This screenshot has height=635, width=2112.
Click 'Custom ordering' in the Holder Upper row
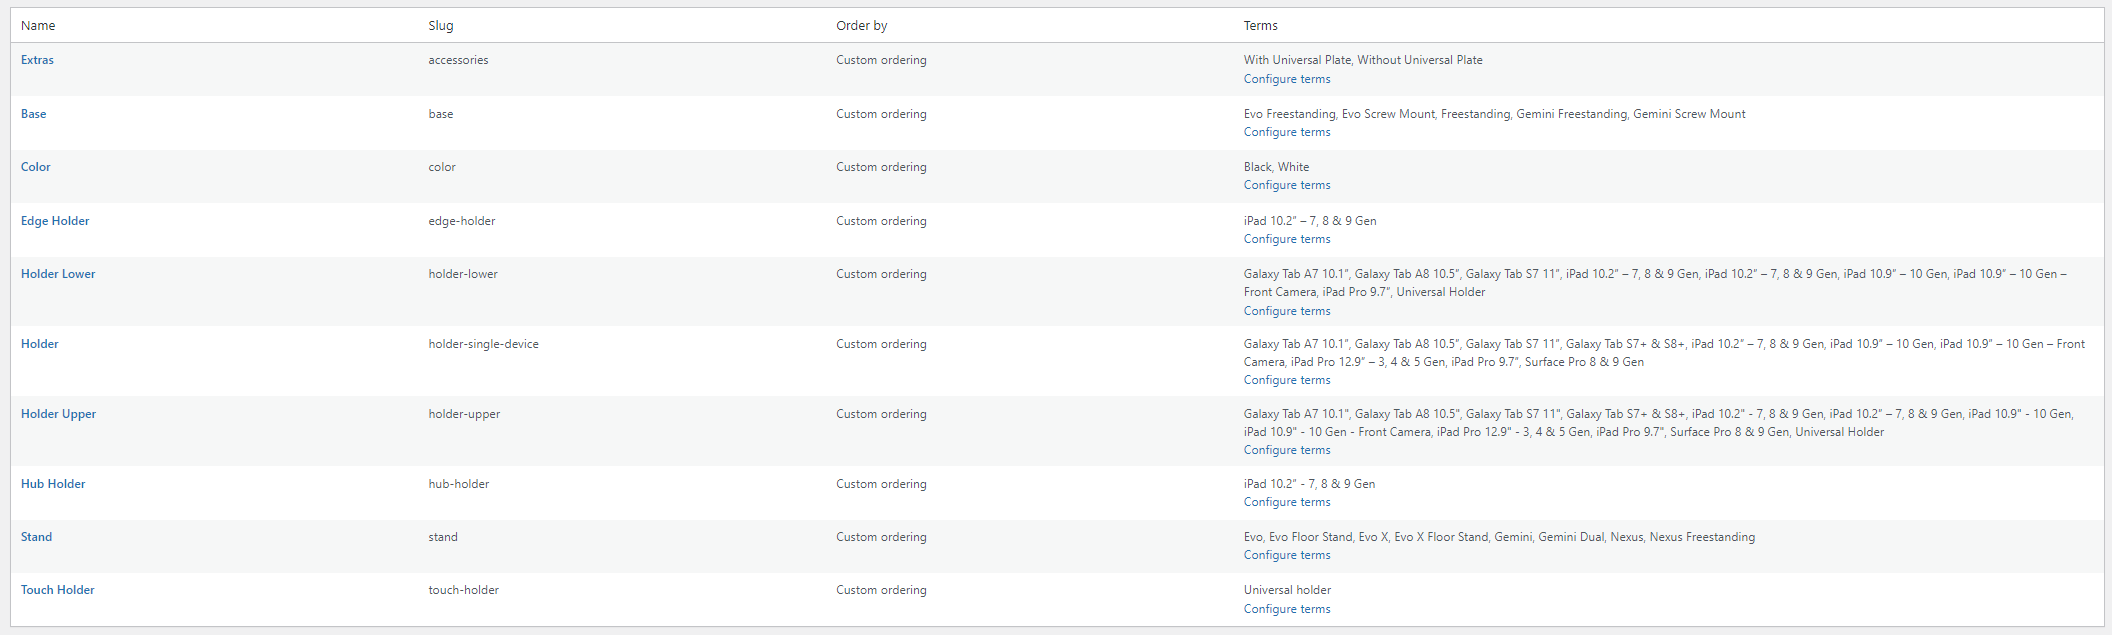[881, 414]
